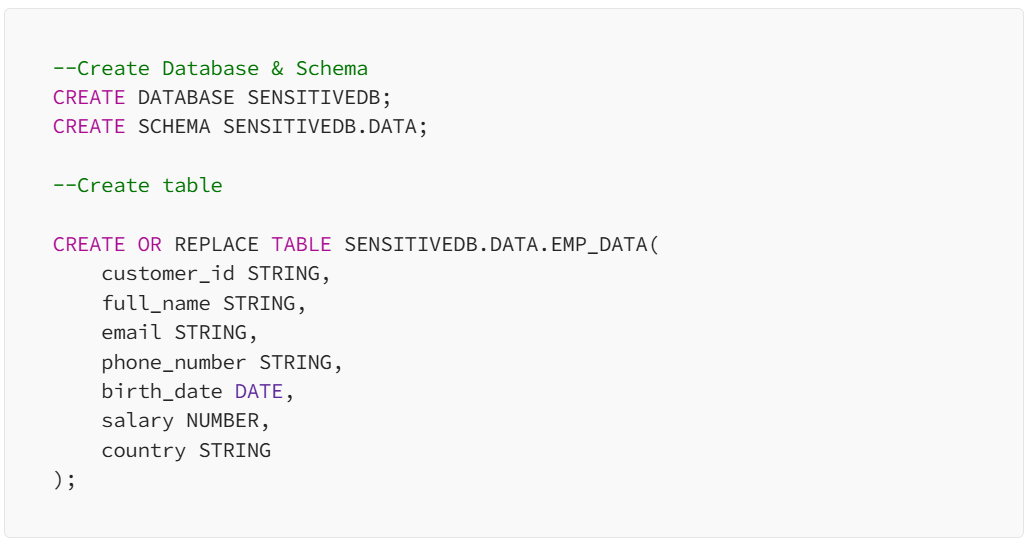Click the '--Create Database & Schema' comment

pos(210,69)
